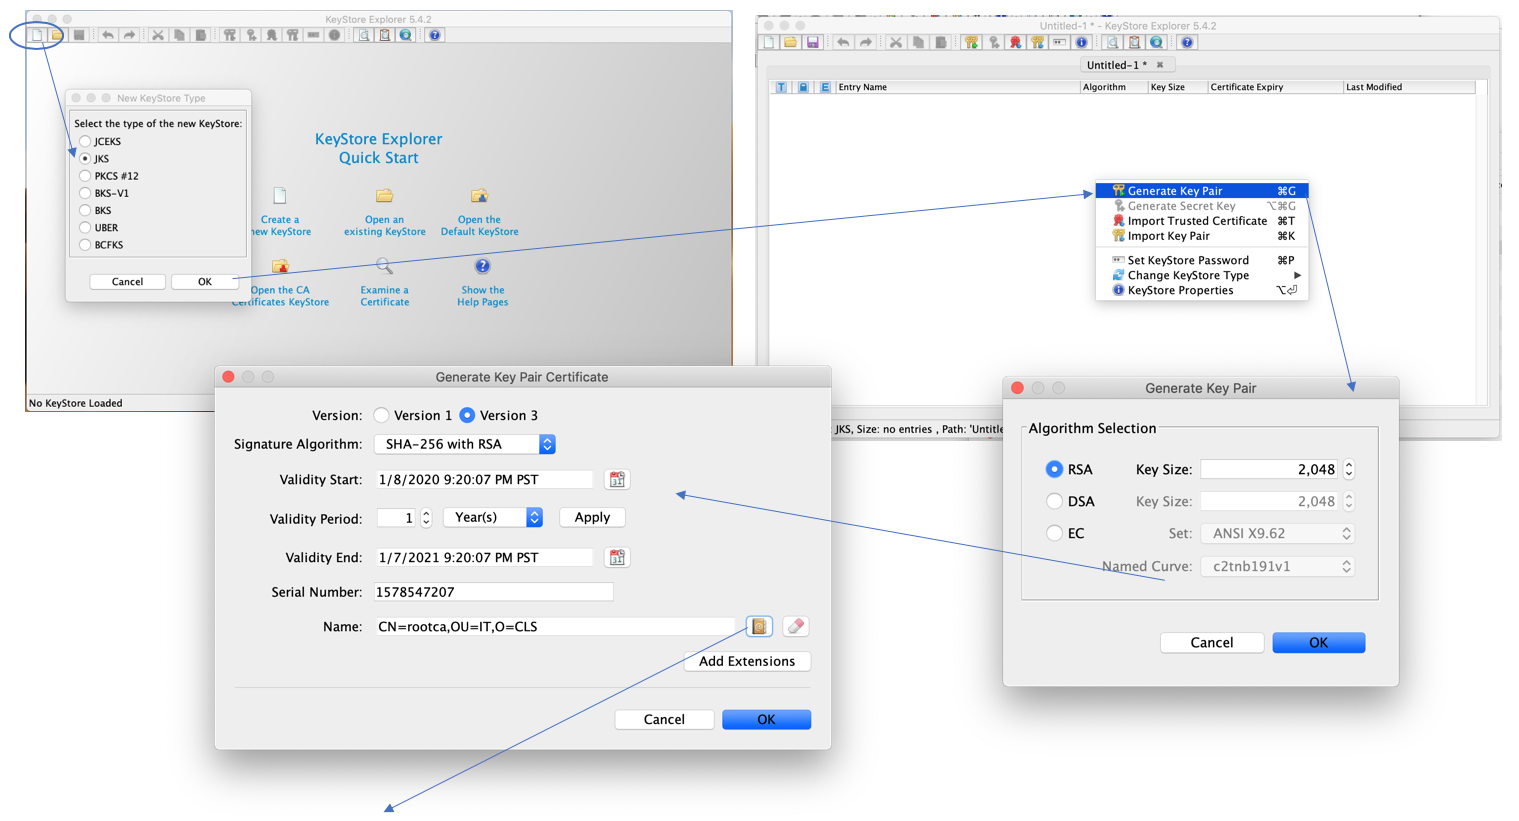Switch to the Untitled-1 tab

1125,65
